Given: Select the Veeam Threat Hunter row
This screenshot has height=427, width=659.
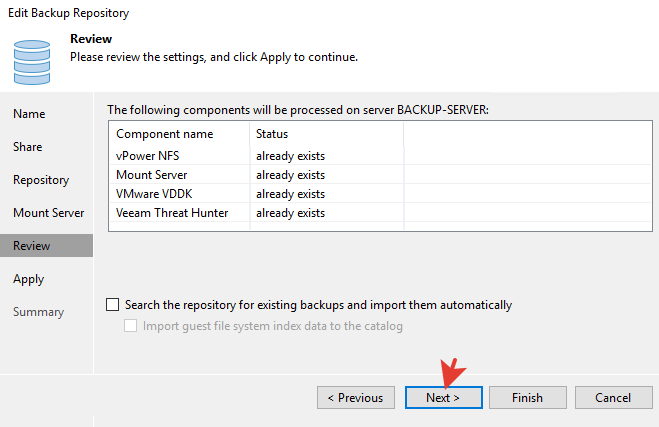Looking at the screenshot, I should pos(172,213).
